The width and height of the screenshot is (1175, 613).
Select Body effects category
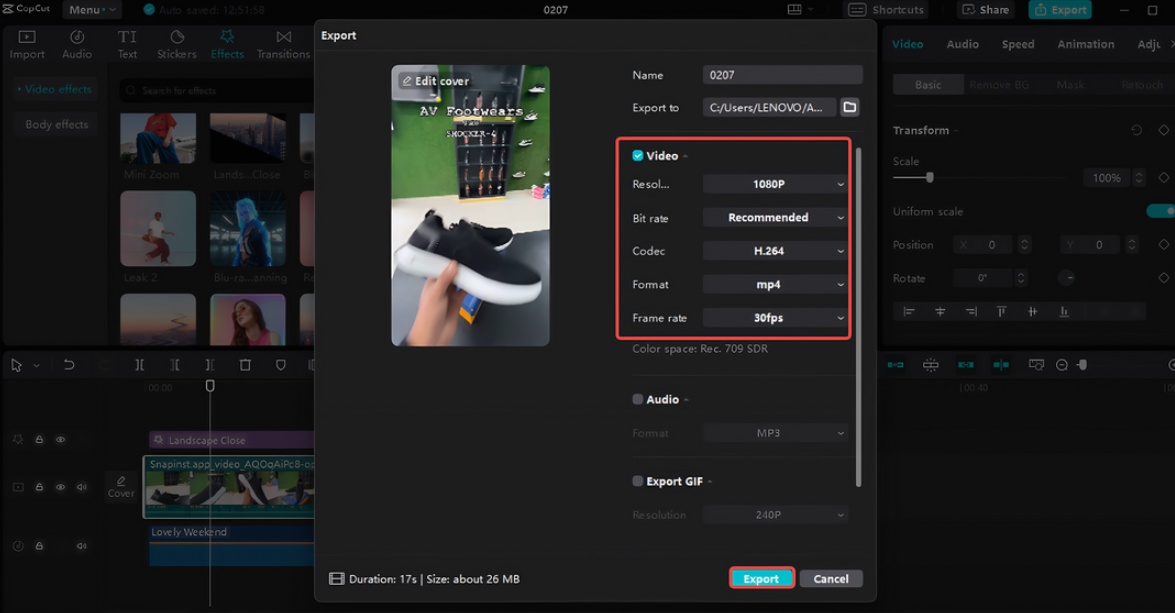tap(57, 124)
